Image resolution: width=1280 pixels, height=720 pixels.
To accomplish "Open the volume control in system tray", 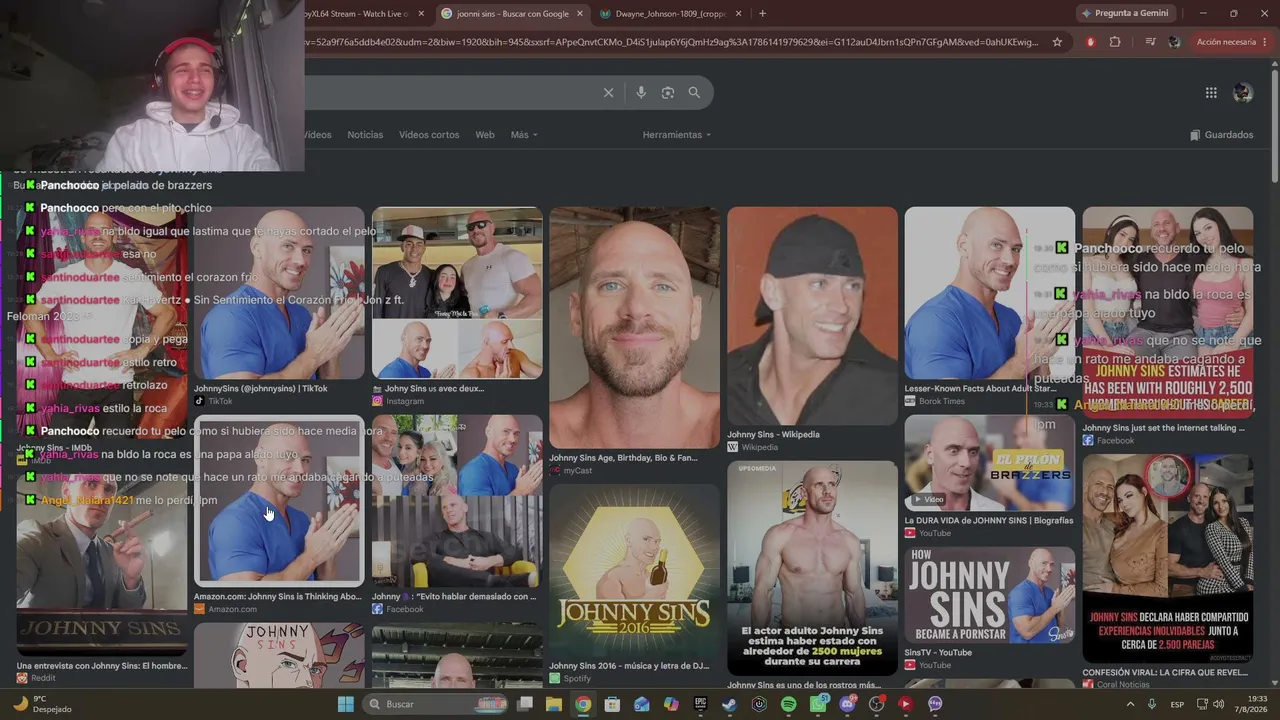I will (1218, 704).
